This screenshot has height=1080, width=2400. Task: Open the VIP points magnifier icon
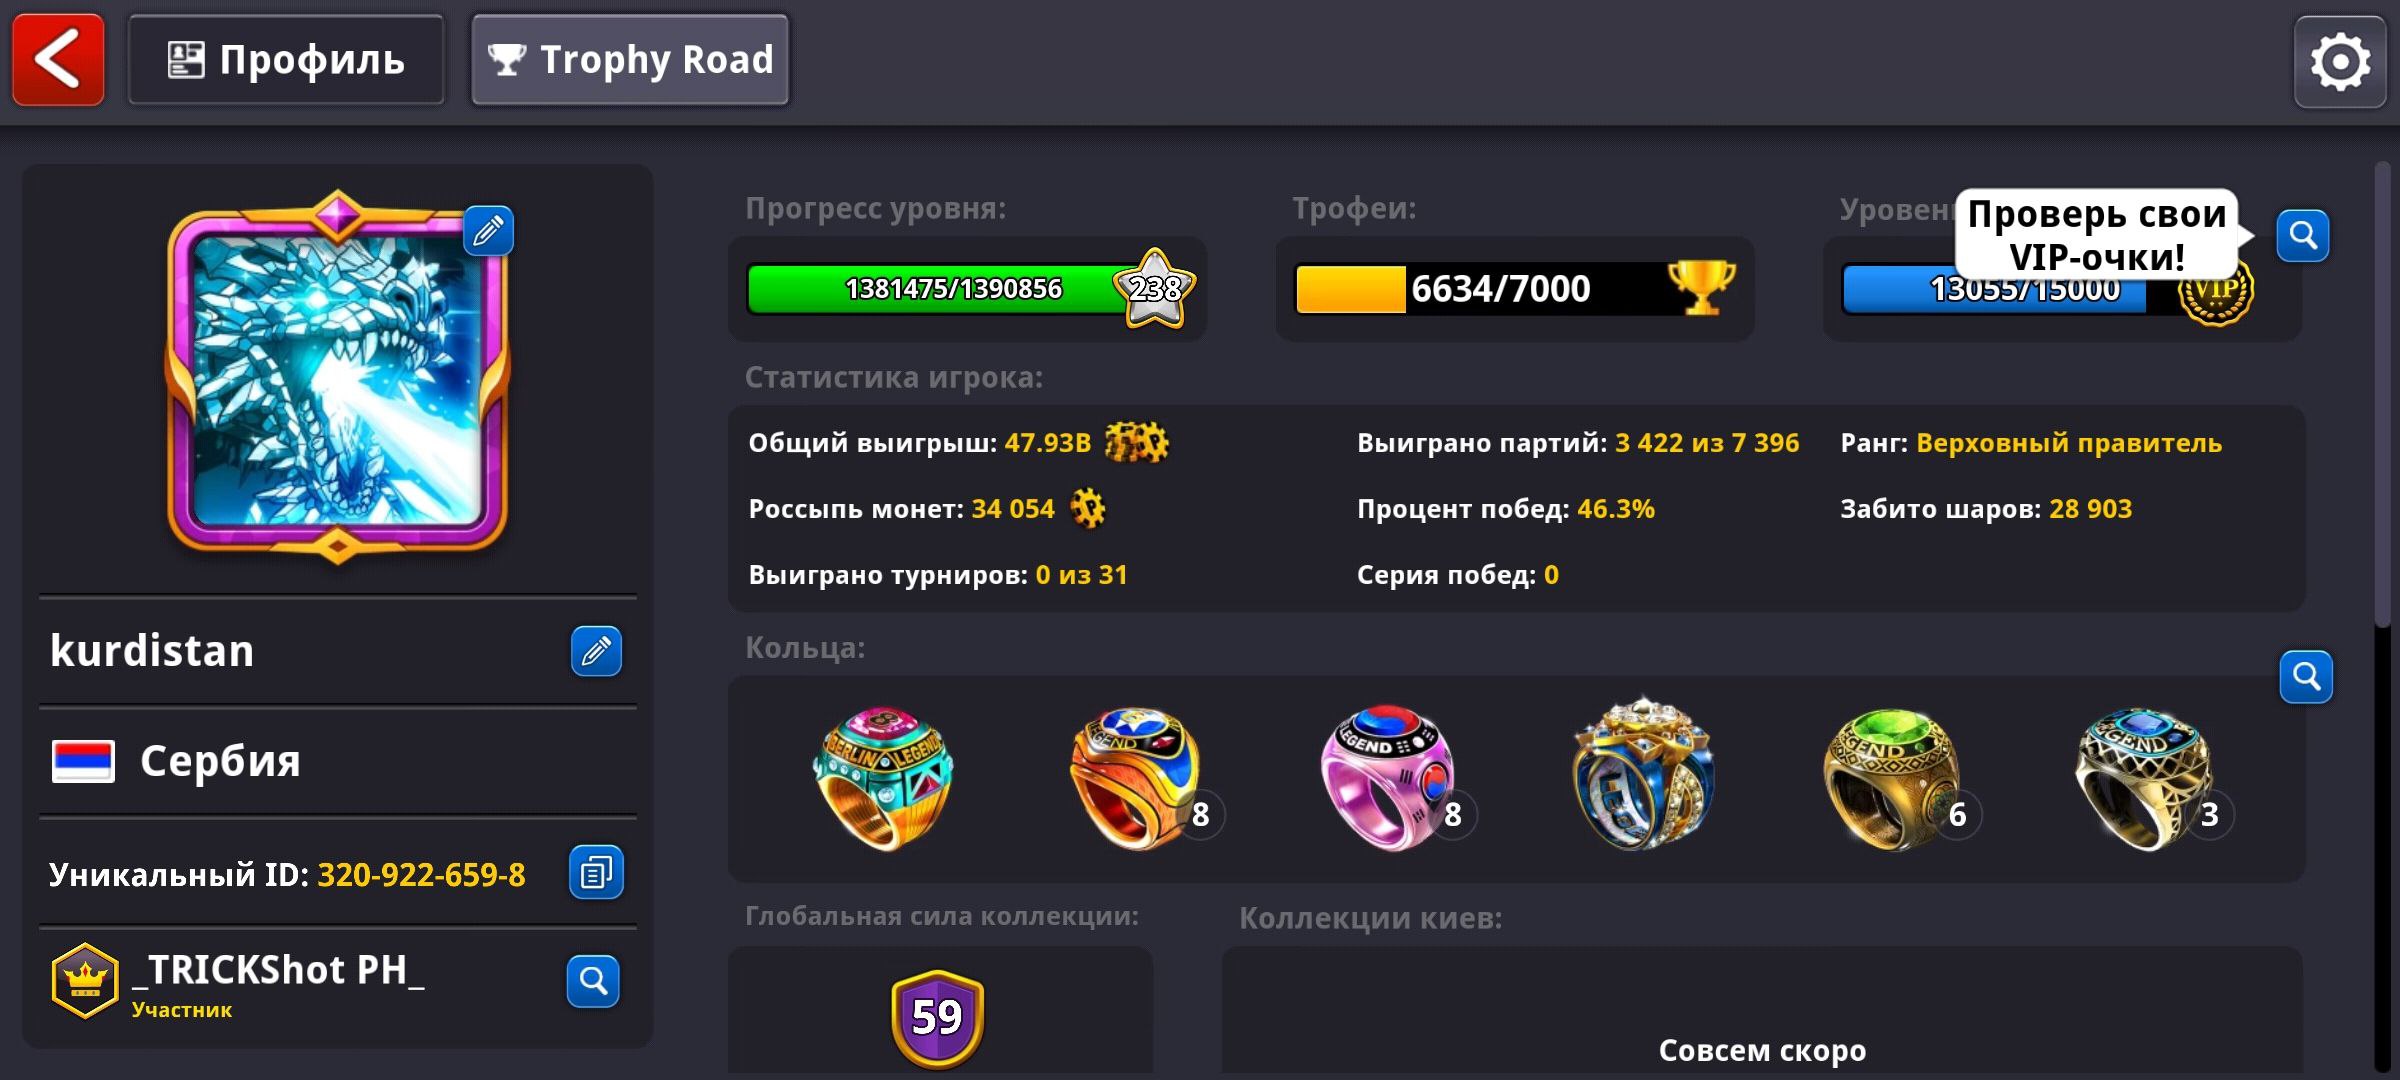[x=2303, y=236]
